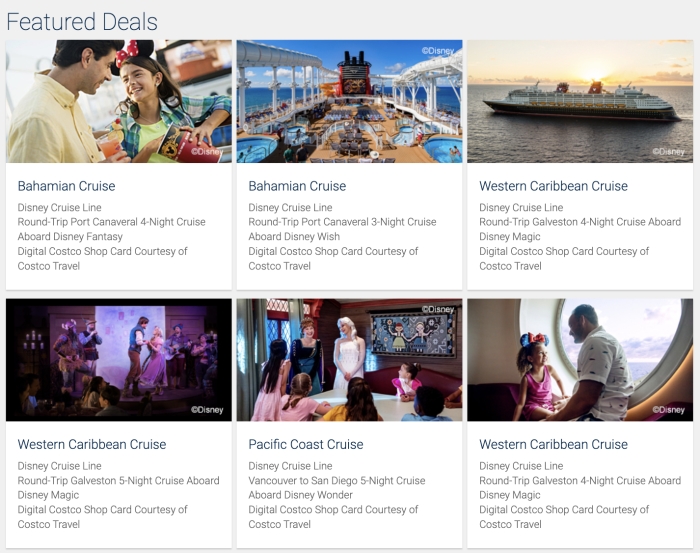This screenshot has height=553, width=700.
Task: Open the Pacific Coast Cruise deal title
Action: (306, 444)
